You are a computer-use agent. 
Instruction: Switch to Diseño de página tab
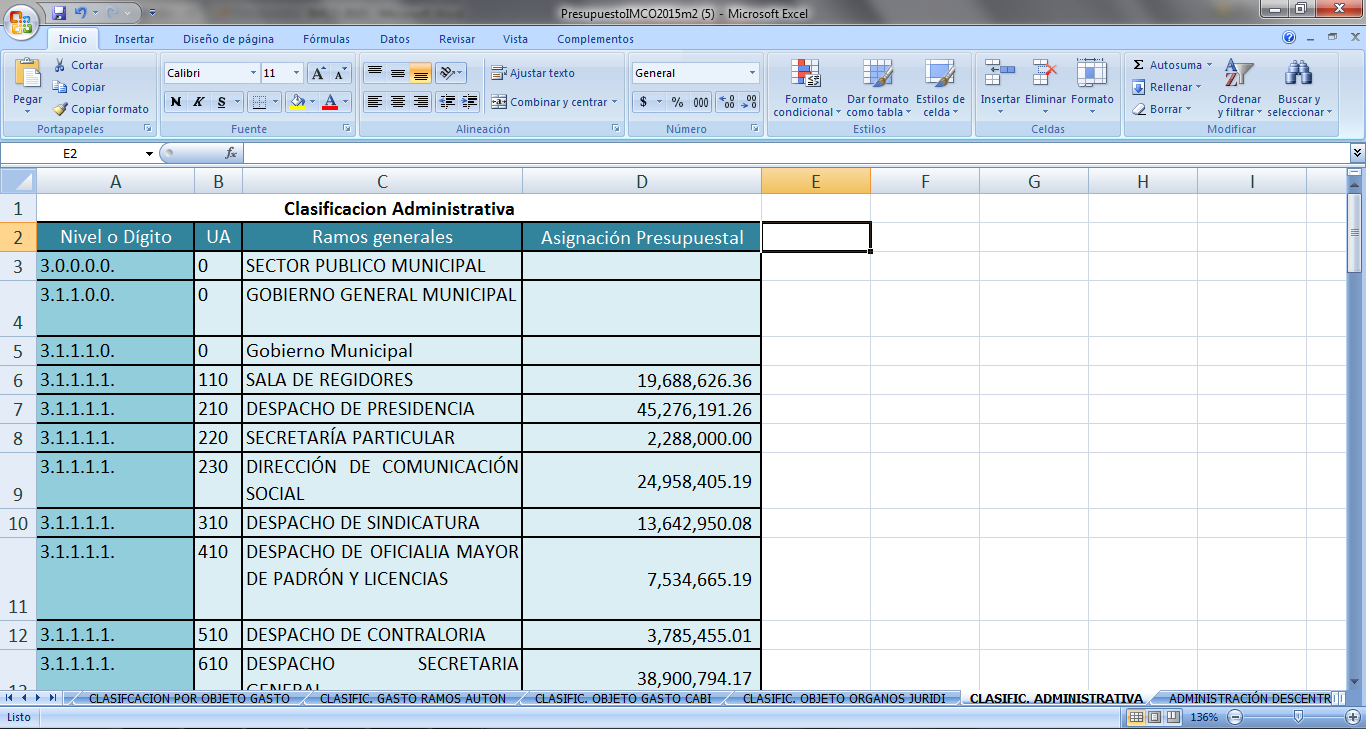(228, 39)
